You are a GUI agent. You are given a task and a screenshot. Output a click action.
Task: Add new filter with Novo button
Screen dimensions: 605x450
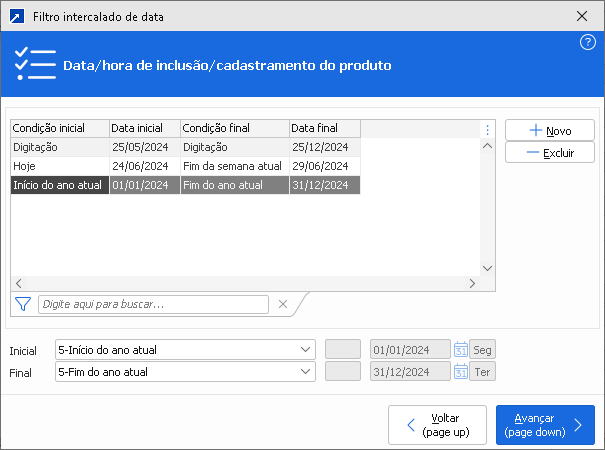(x=549, y=130)
